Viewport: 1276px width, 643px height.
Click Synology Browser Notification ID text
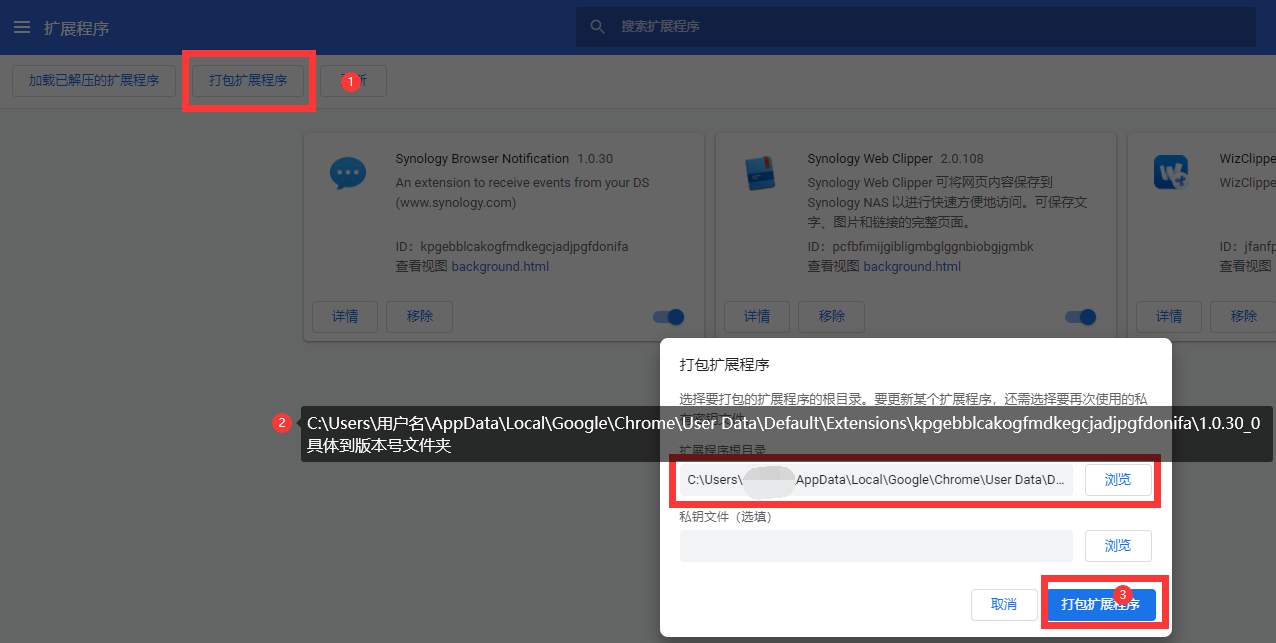512,246
